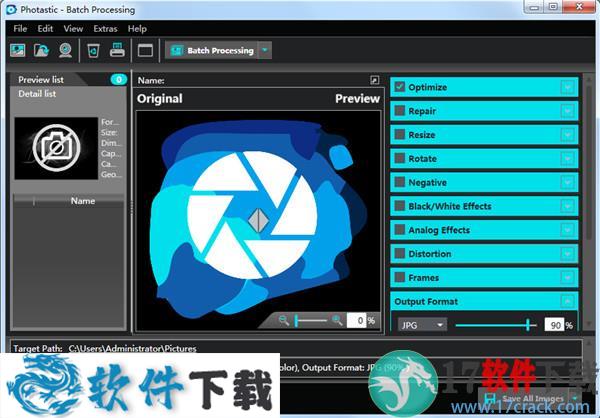Collapse the Output Format section arrow
The height and width of the screenshot is (418, 600).
(567, 301)
